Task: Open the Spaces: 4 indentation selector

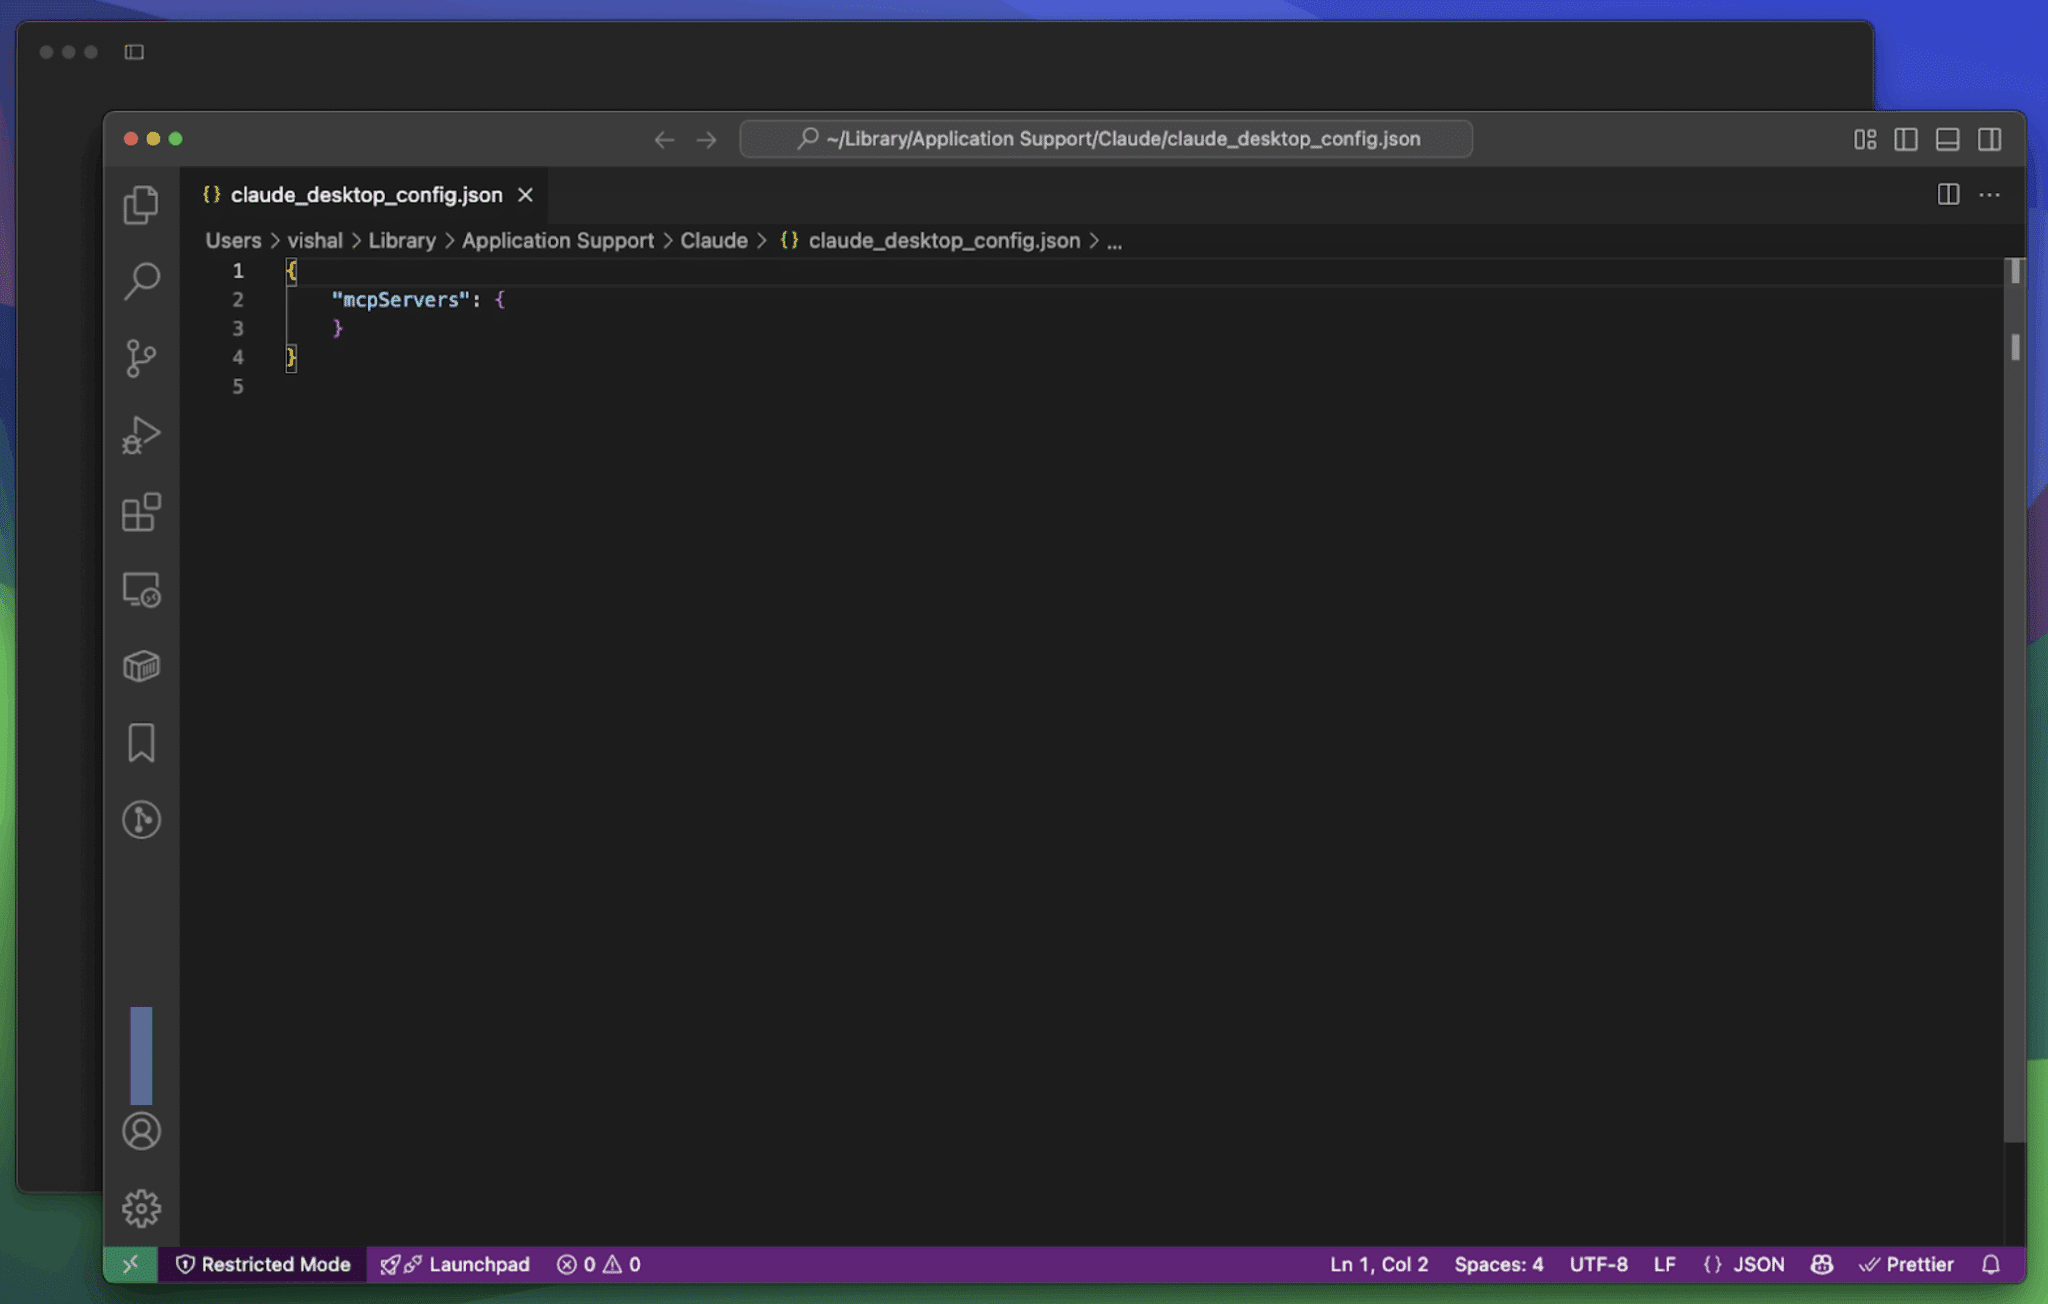Action: point(1498,1264)
